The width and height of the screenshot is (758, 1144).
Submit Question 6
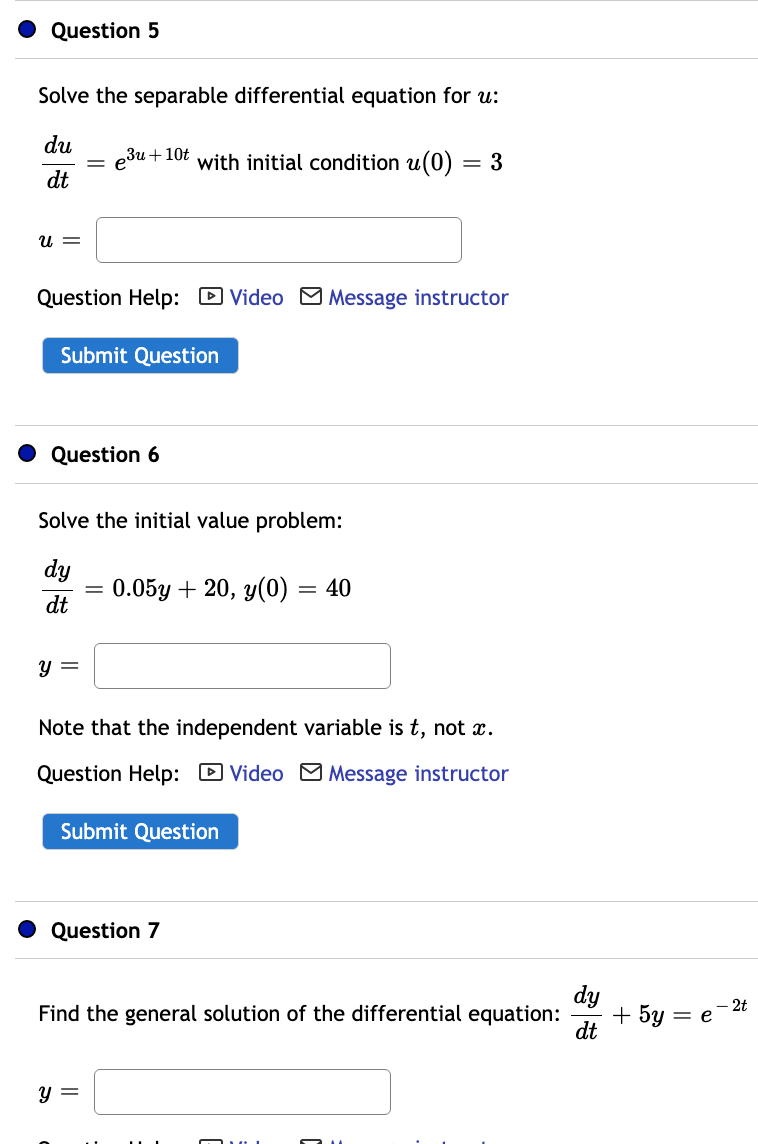coord(140,831)
